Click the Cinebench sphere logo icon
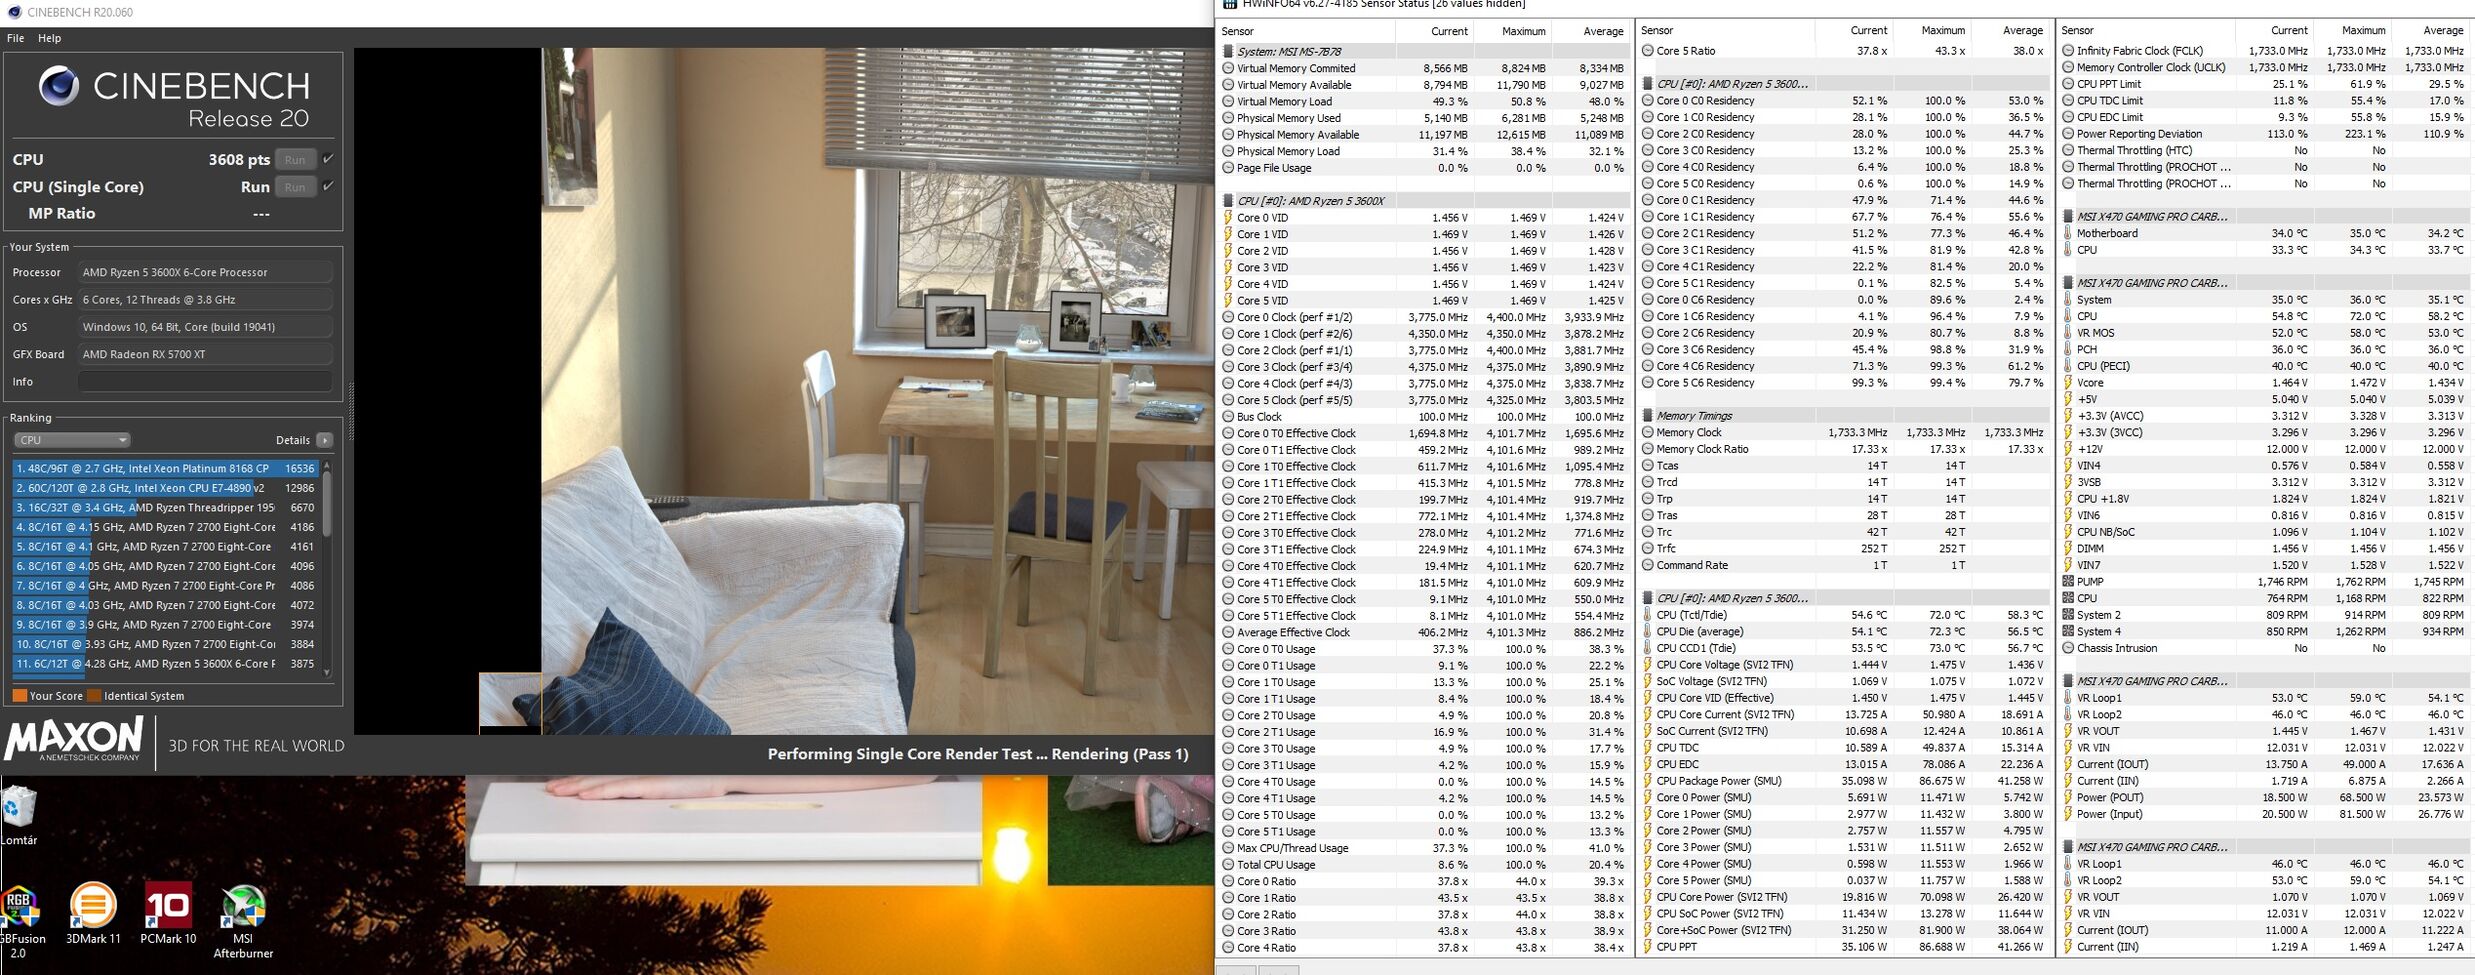 59,86
